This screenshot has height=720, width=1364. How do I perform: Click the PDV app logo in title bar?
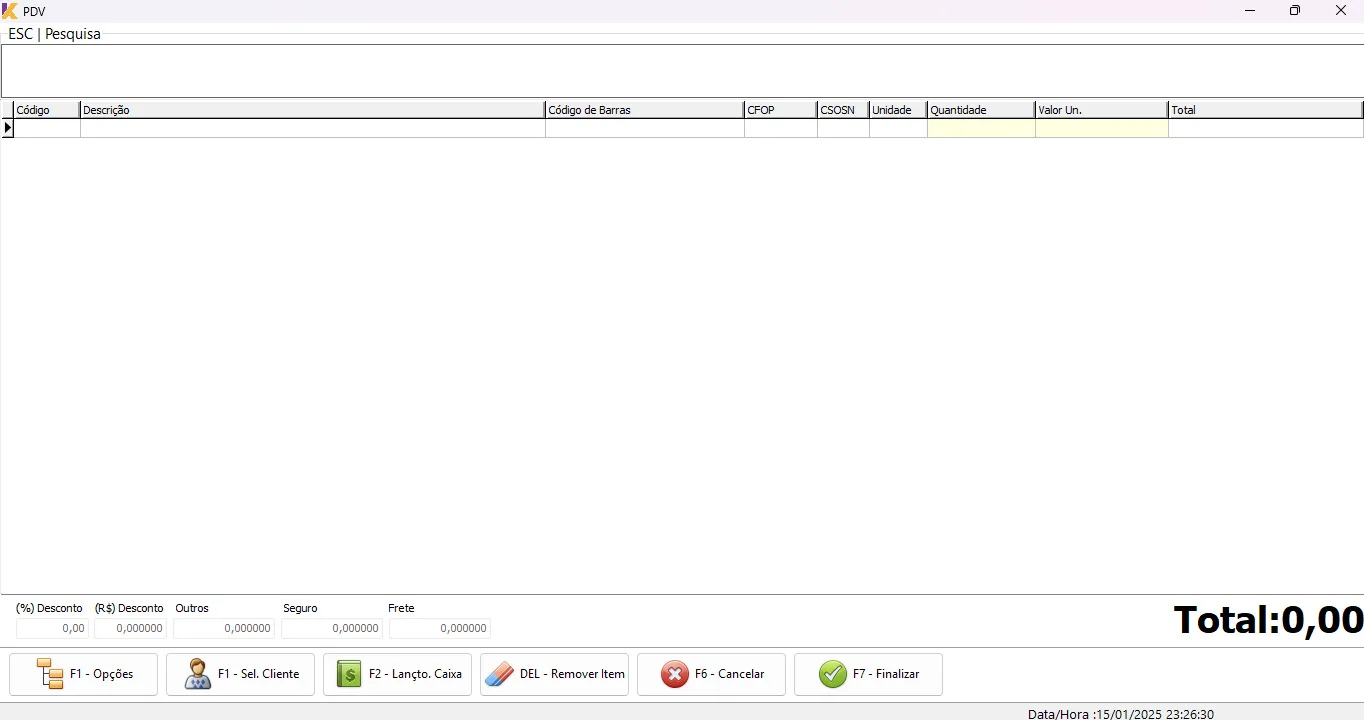[x=10, y=11]
